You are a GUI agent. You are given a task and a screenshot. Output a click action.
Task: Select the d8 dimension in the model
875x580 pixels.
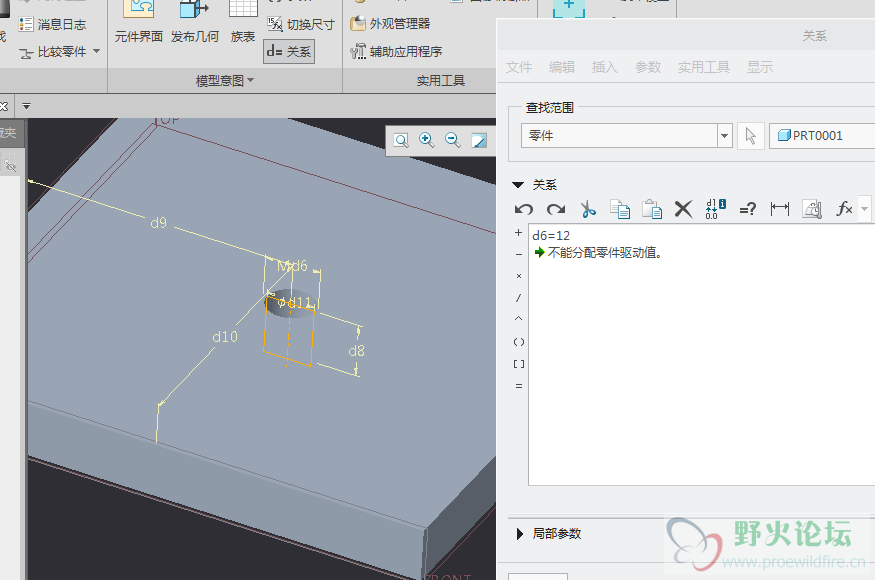(x=356, y=351)
